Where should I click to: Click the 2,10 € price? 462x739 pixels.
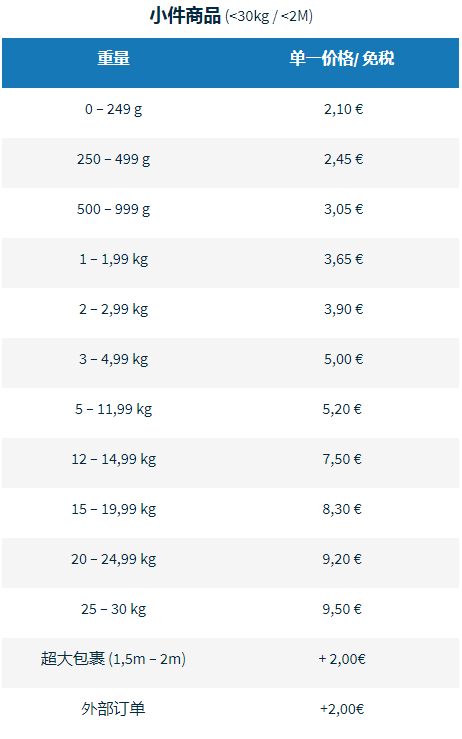click(343, 109)
